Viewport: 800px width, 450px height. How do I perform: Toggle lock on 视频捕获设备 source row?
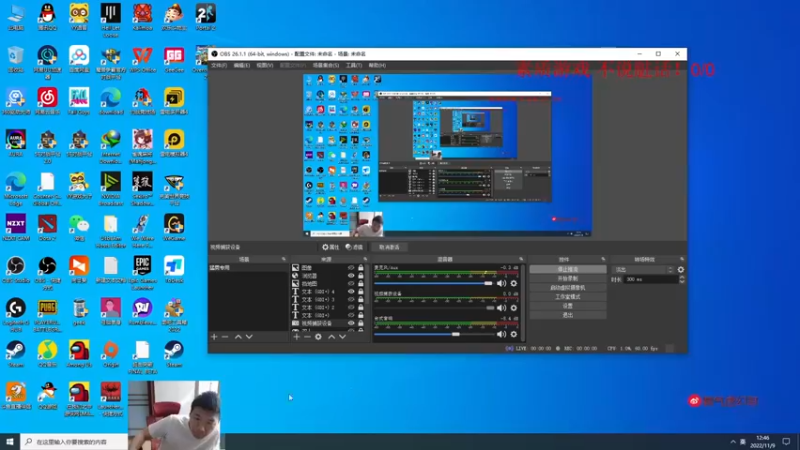click(361, 323)
